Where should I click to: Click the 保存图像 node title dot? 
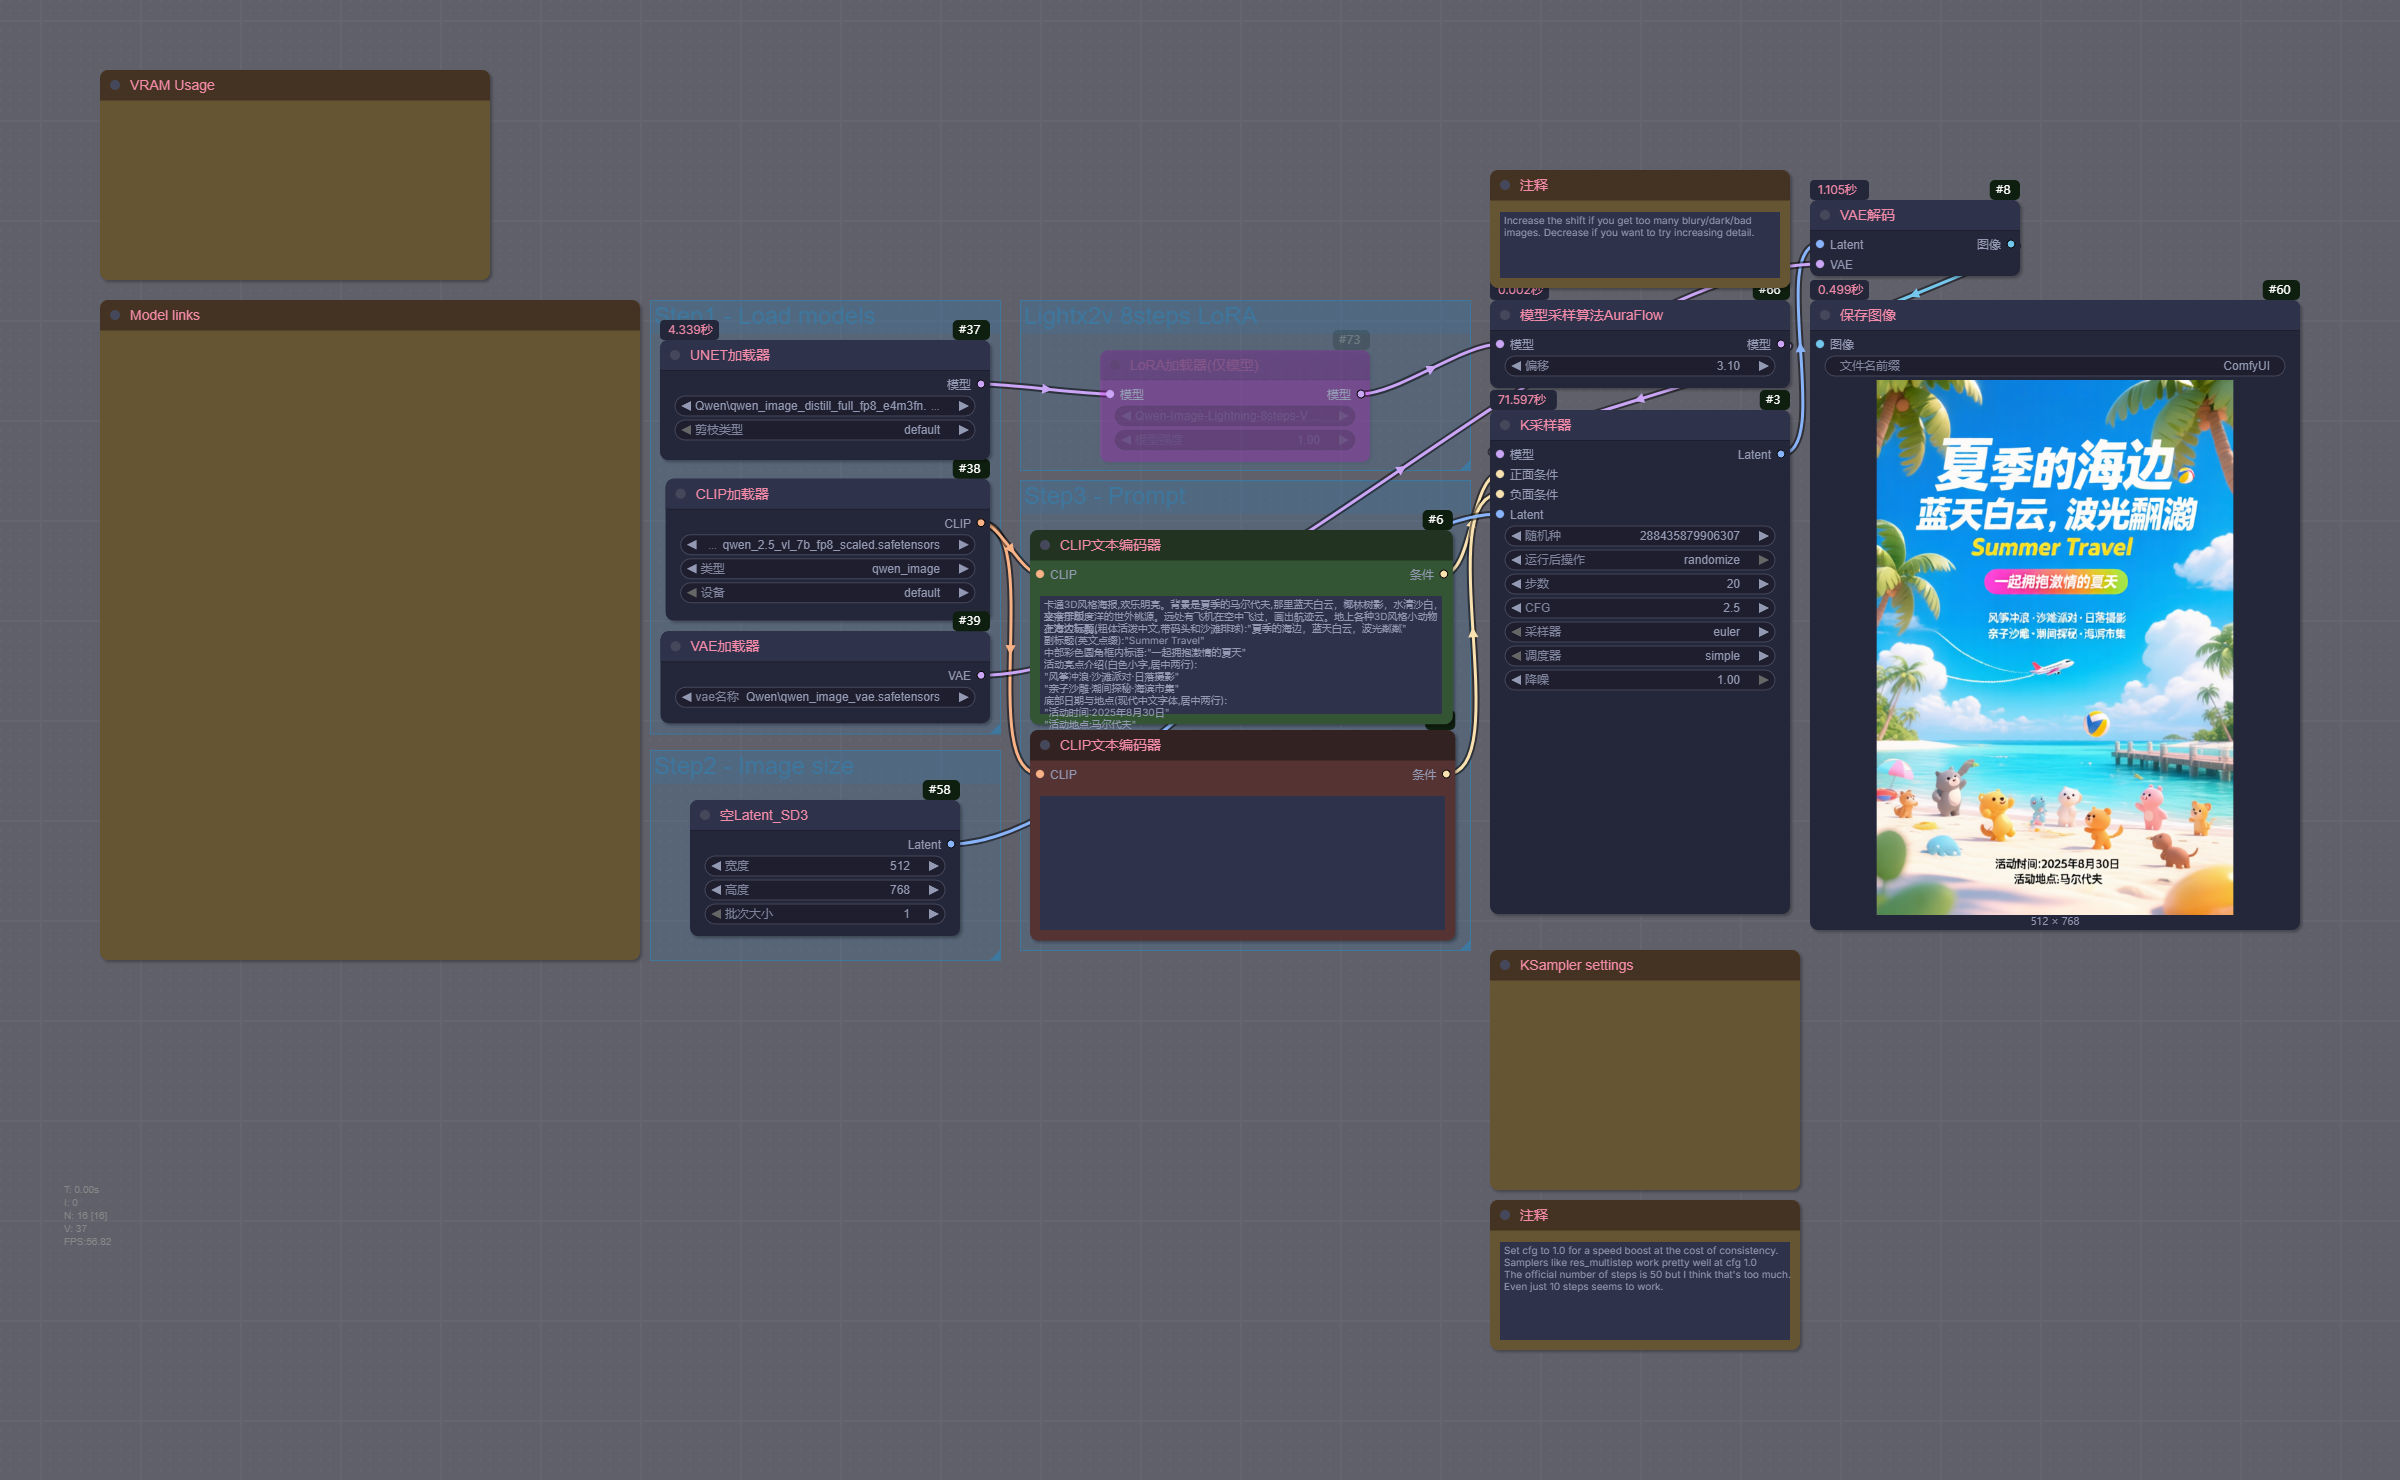(1825, 315)
